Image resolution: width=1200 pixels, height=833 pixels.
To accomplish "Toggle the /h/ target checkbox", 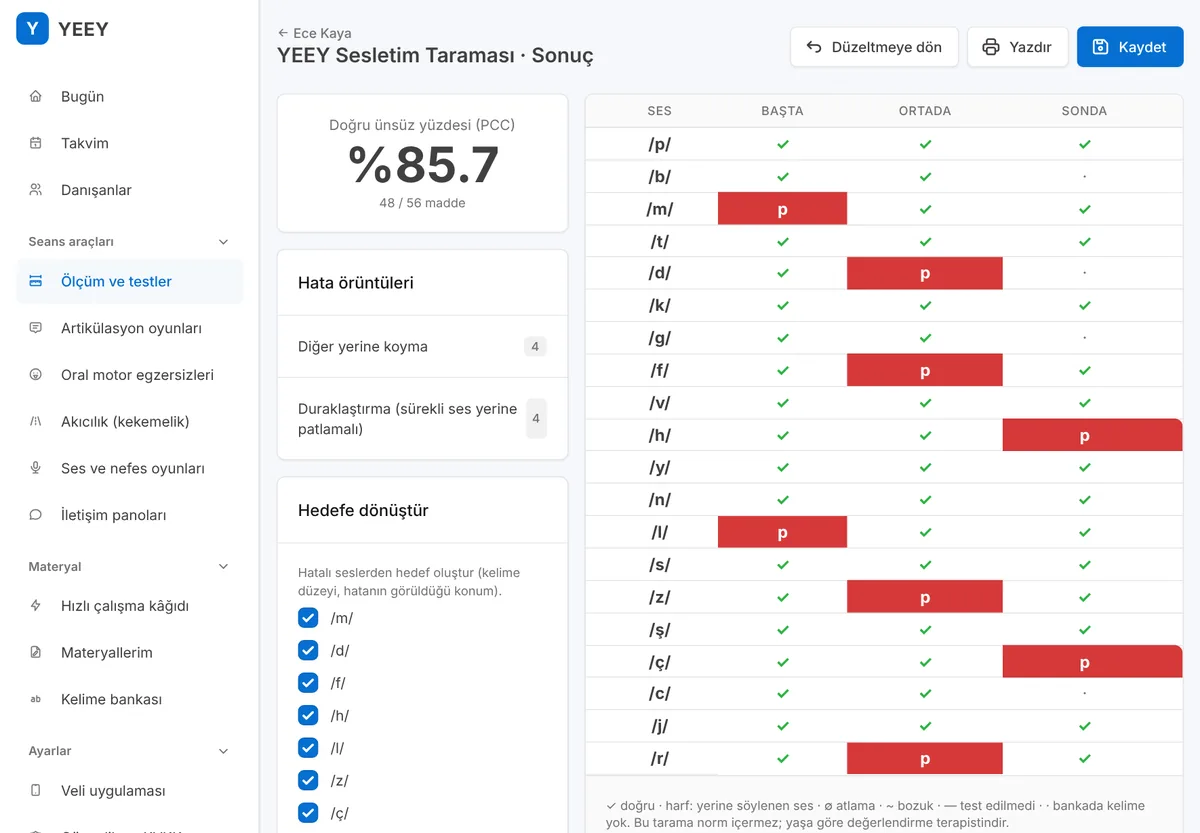I will (308, 715).
